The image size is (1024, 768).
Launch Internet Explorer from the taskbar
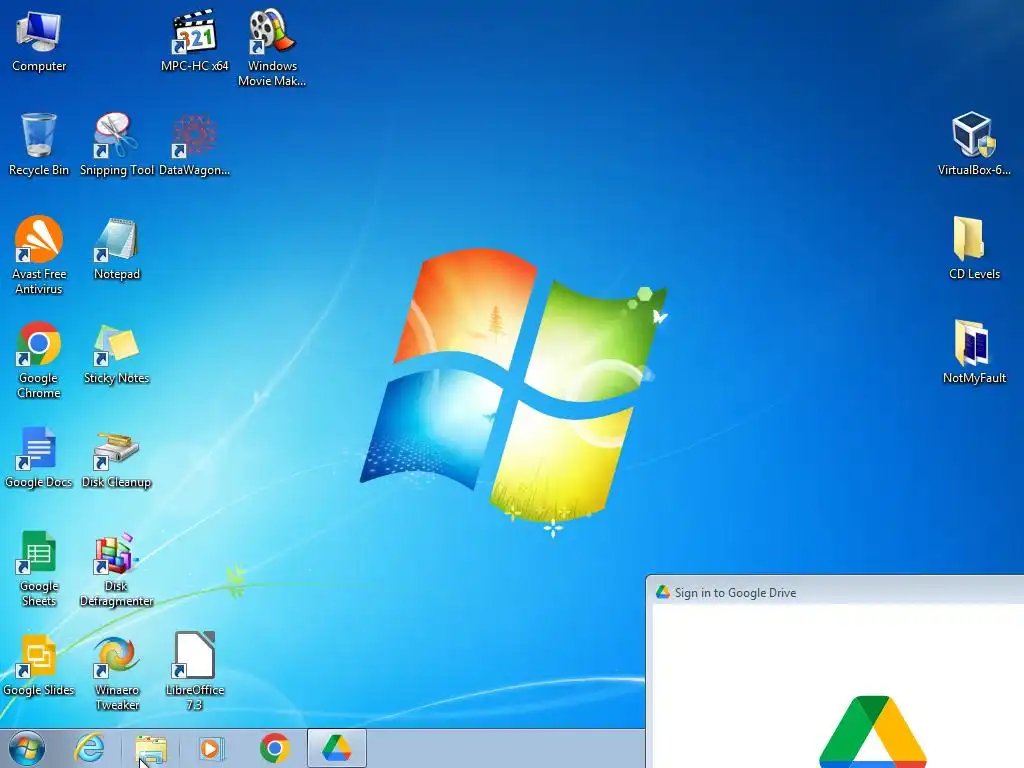(x=89, y=748)
